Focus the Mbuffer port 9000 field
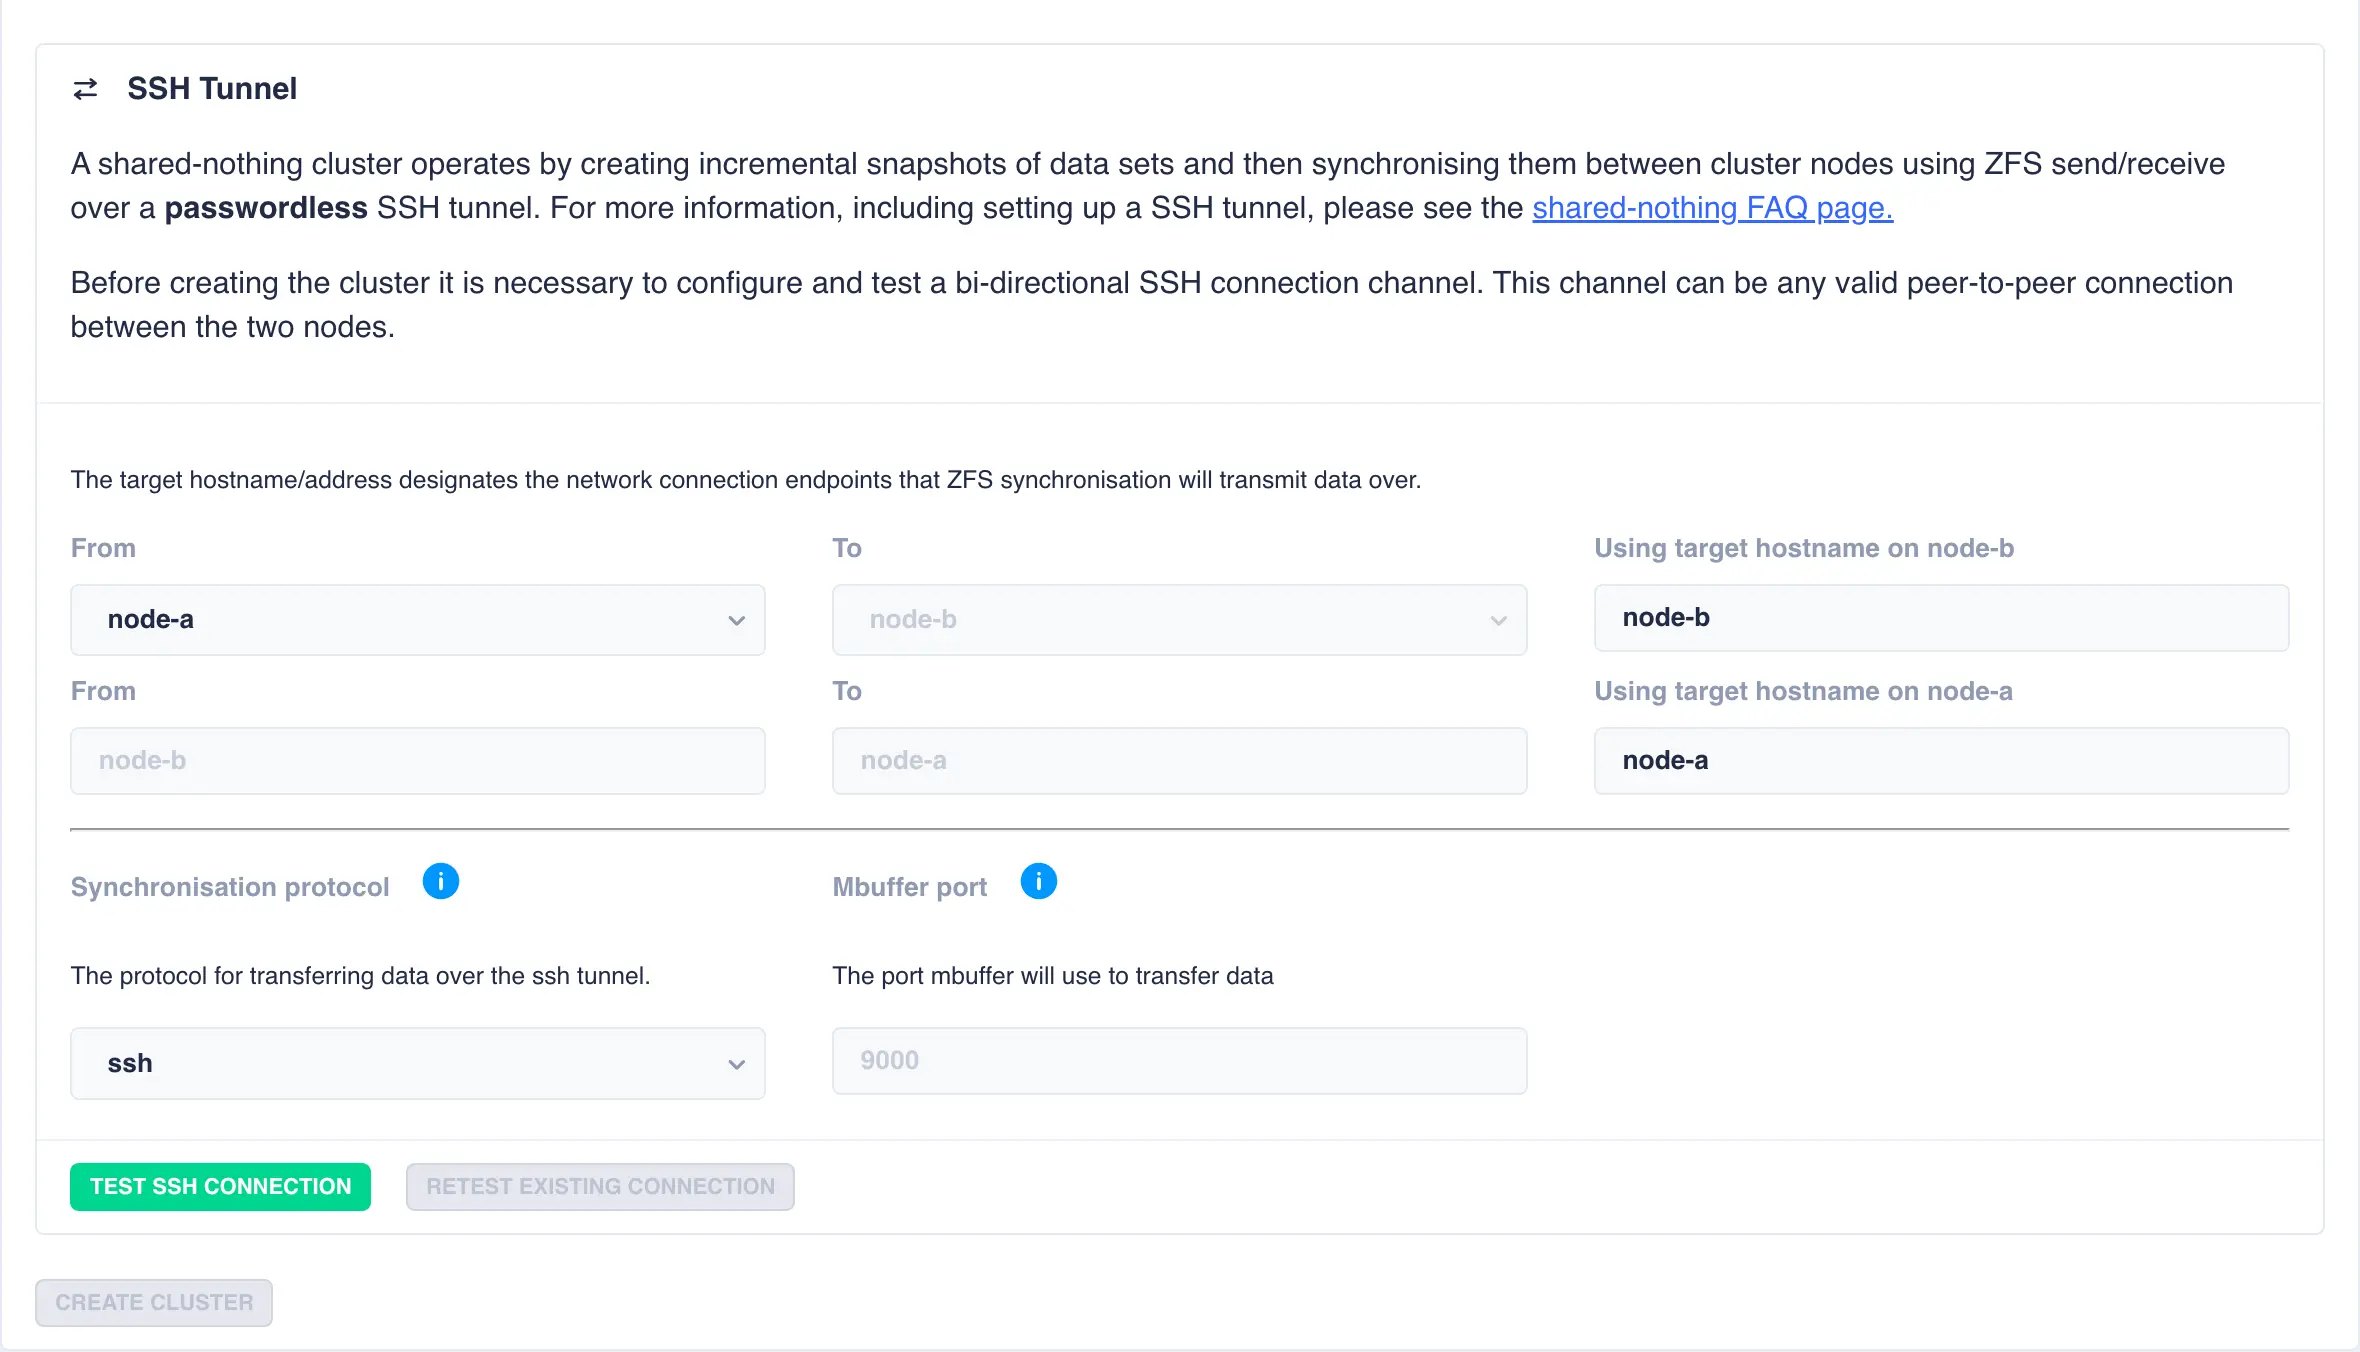2360x1352 pixels. [x=1179, y=1061]
